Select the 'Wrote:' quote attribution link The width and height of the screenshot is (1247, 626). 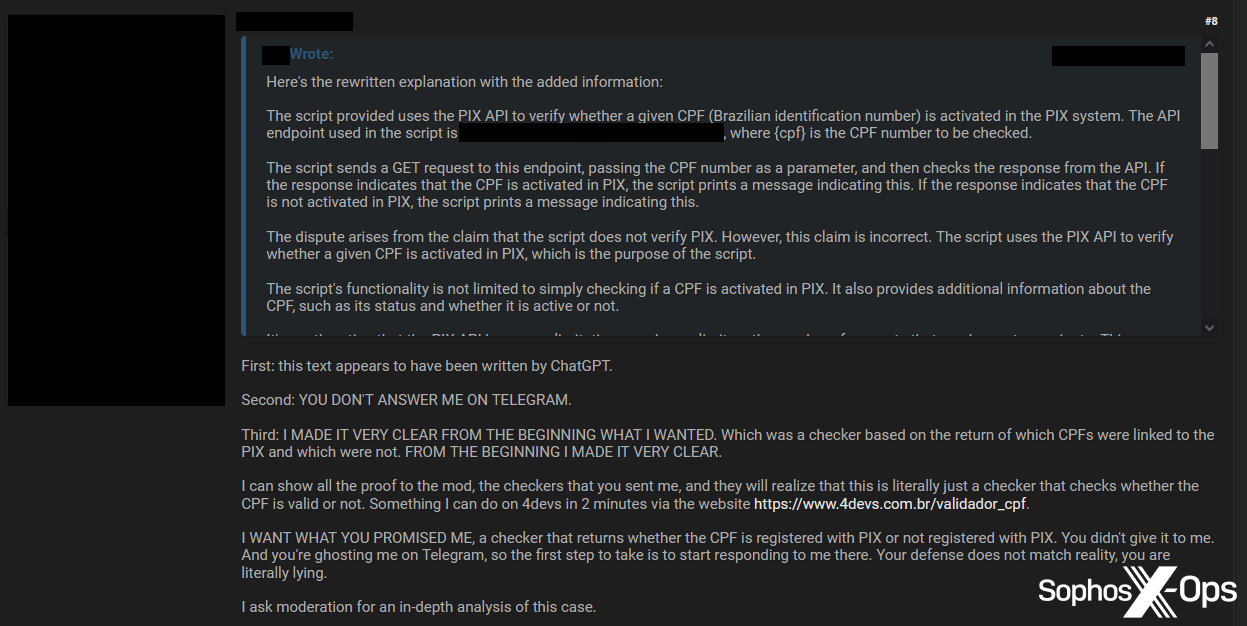310,53
